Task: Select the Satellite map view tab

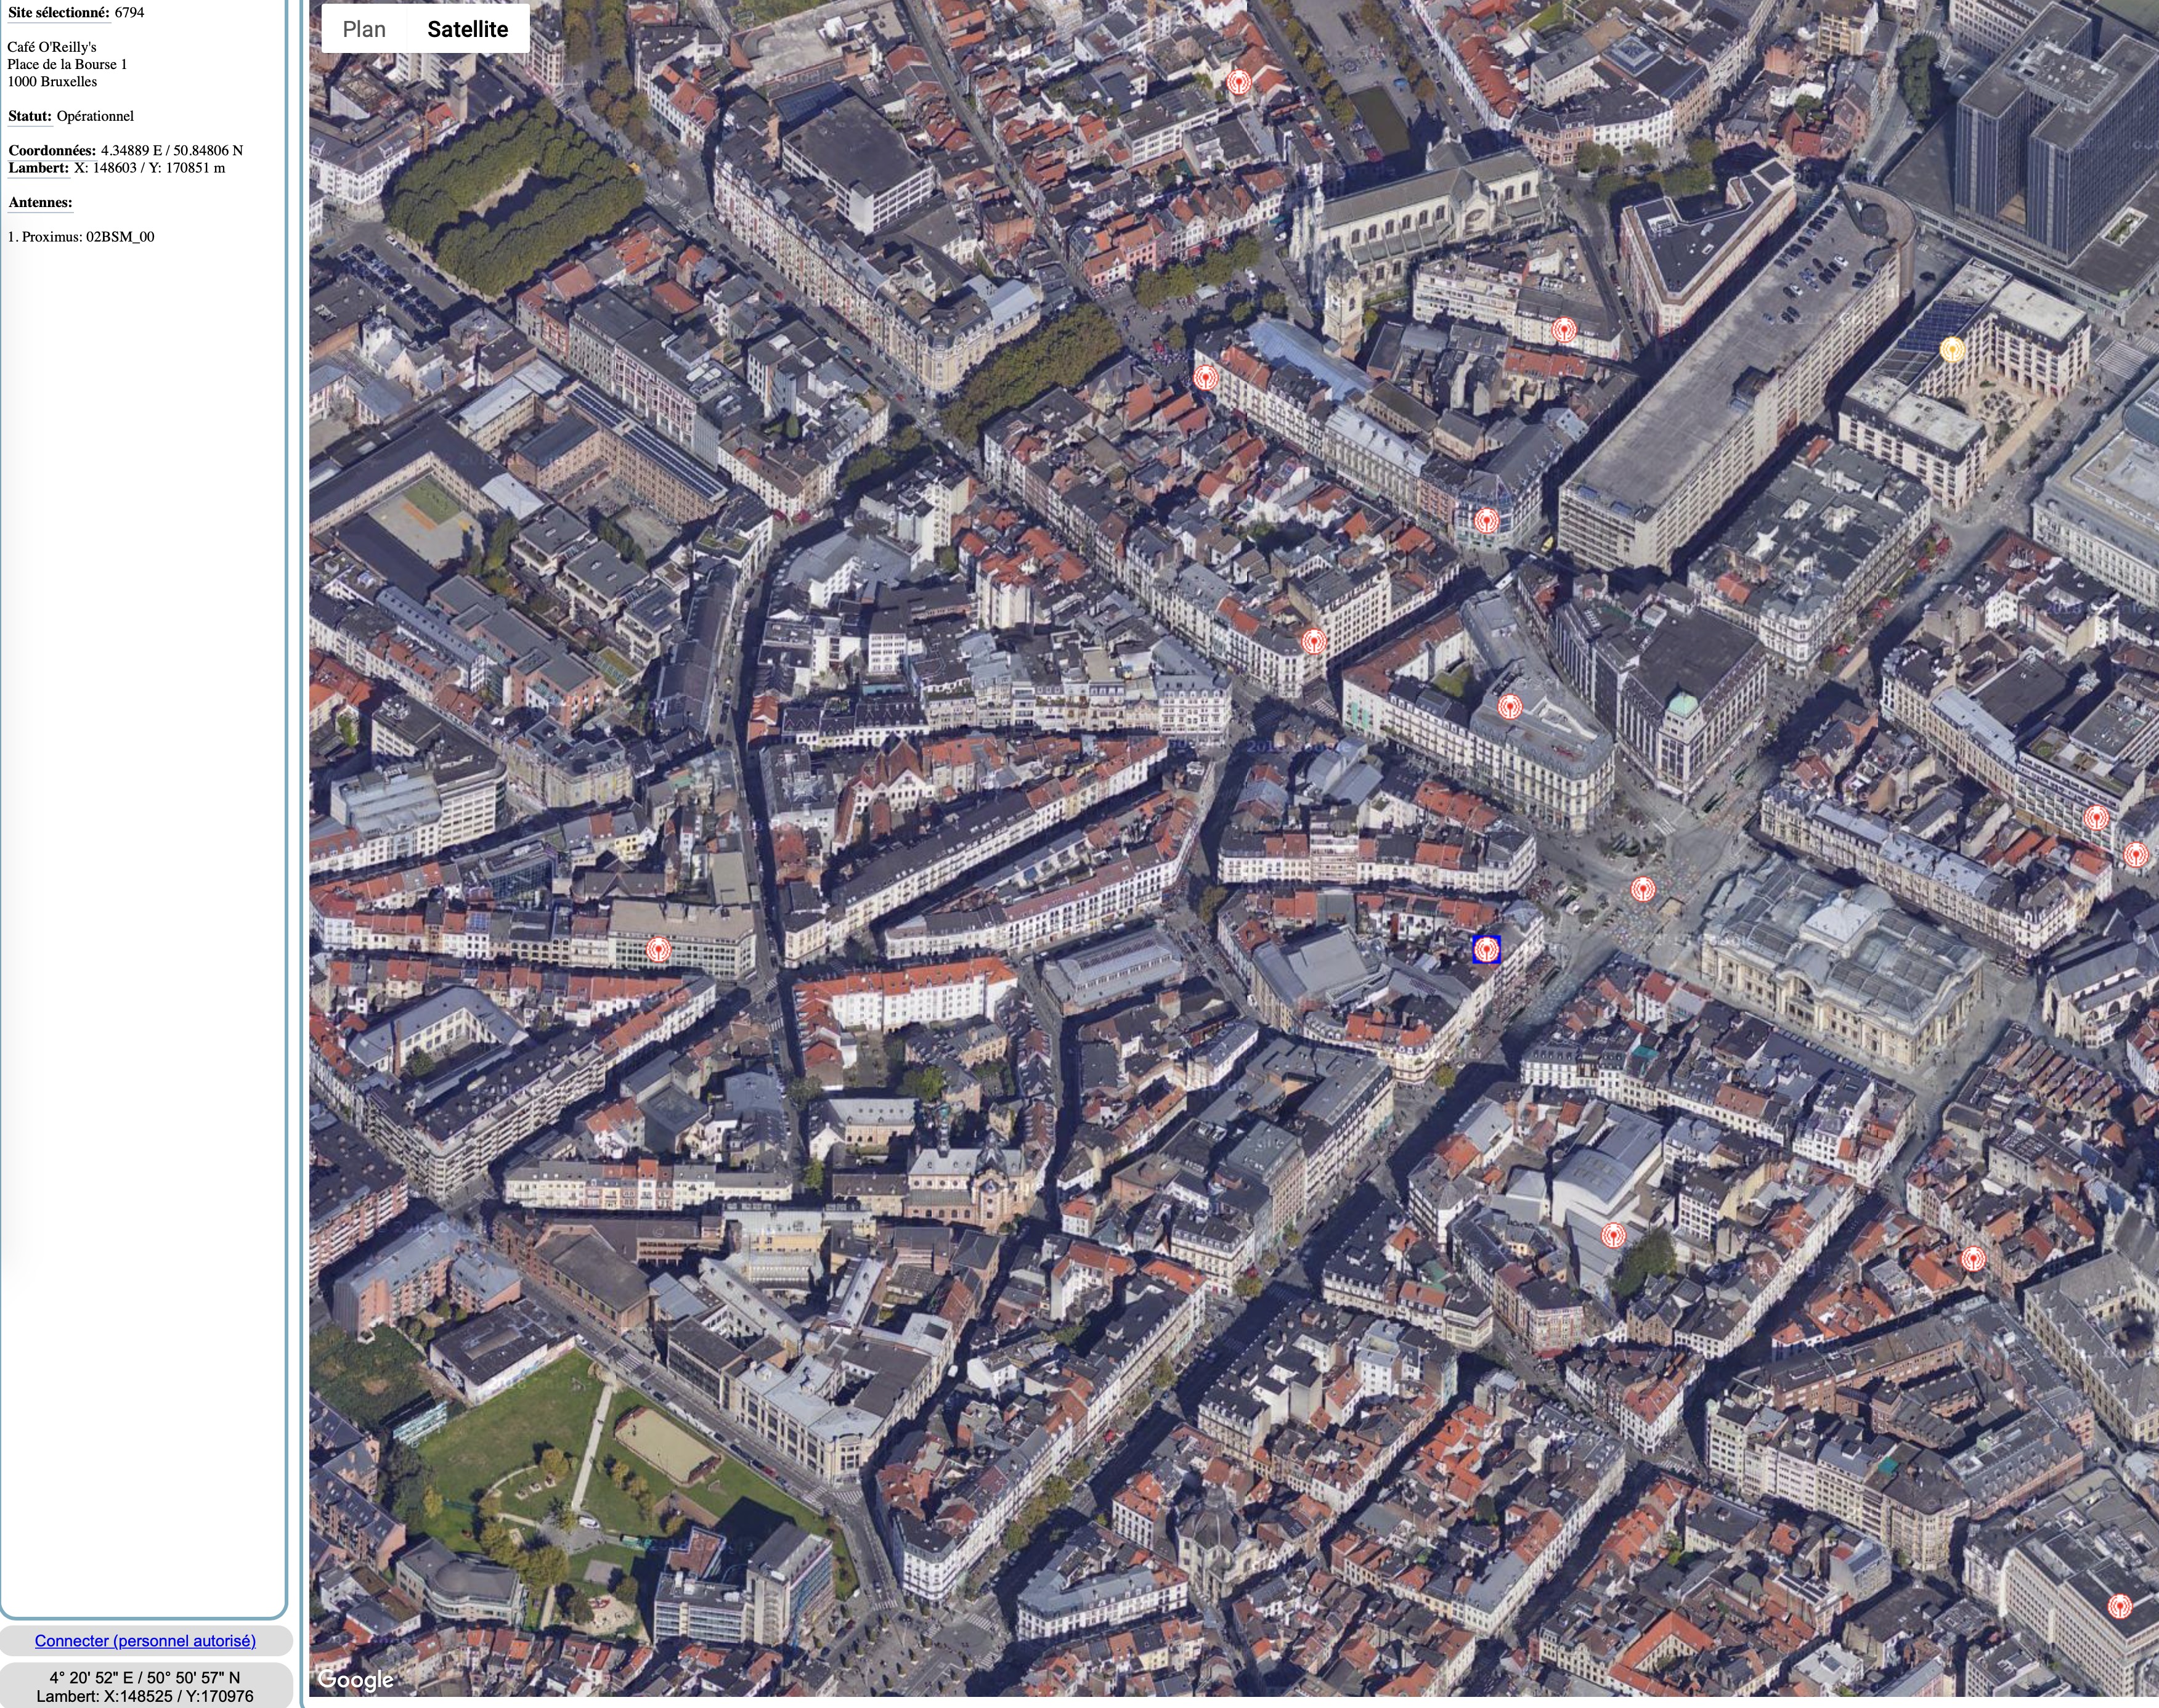Action: [468, 29]
